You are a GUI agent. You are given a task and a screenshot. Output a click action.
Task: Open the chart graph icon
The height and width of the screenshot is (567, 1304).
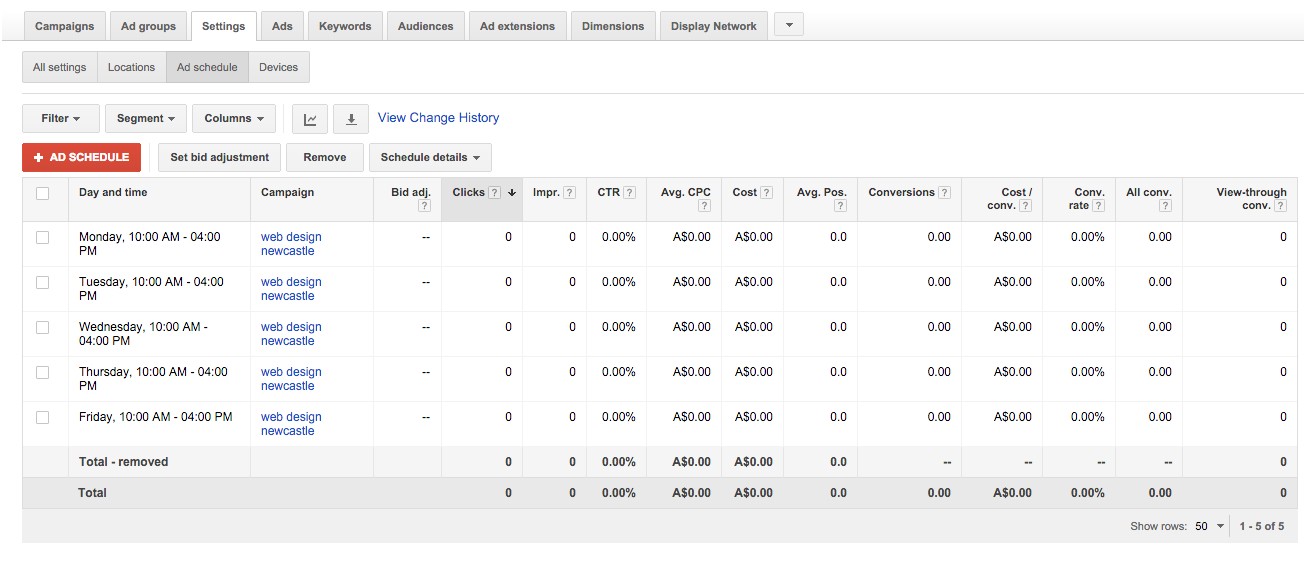pyautogui.click(x=310, y=119)
